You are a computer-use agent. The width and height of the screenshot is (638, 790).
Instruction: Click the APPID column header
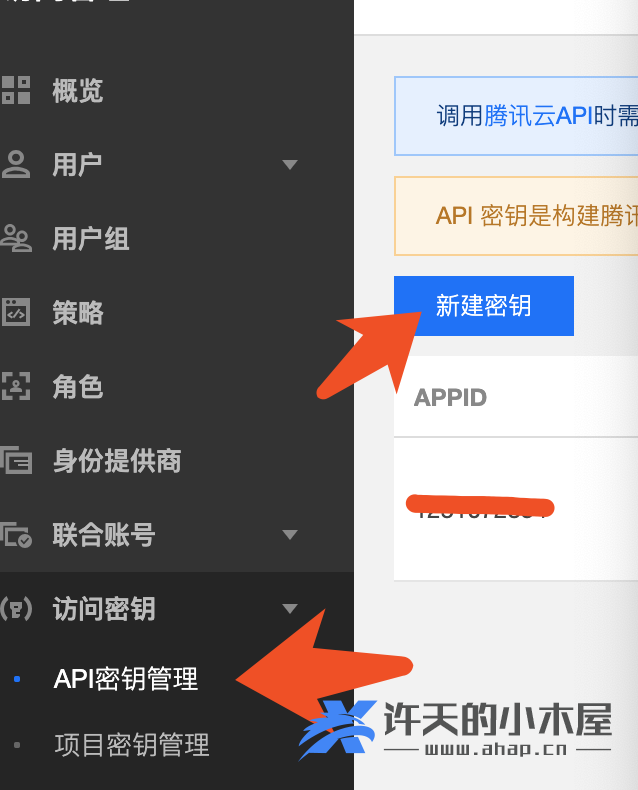tap(450, 398)
